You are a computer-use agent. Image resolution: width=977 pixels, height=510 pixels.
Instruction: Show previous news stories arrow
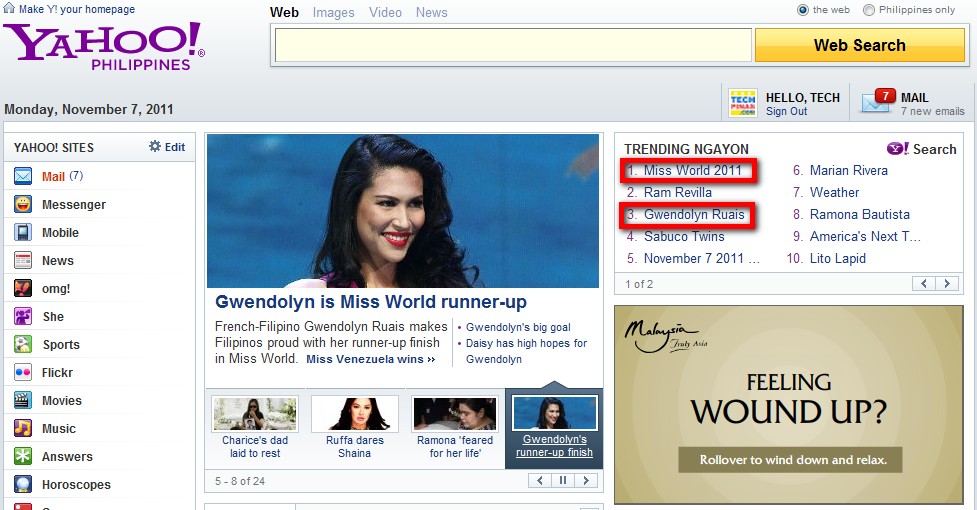[540, 480]
